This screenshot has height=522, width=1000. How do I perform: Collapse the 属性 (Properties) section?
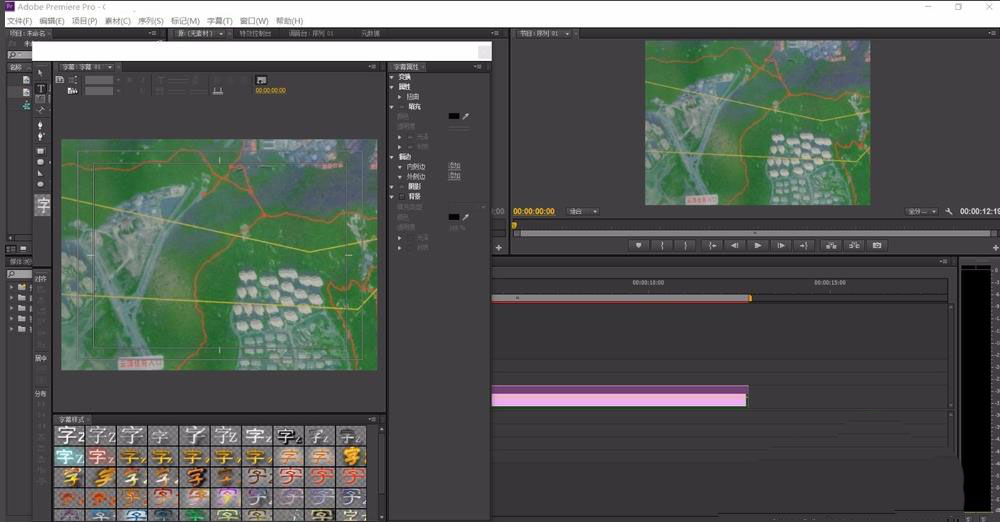pyautogui.click(x=392, y=87)
